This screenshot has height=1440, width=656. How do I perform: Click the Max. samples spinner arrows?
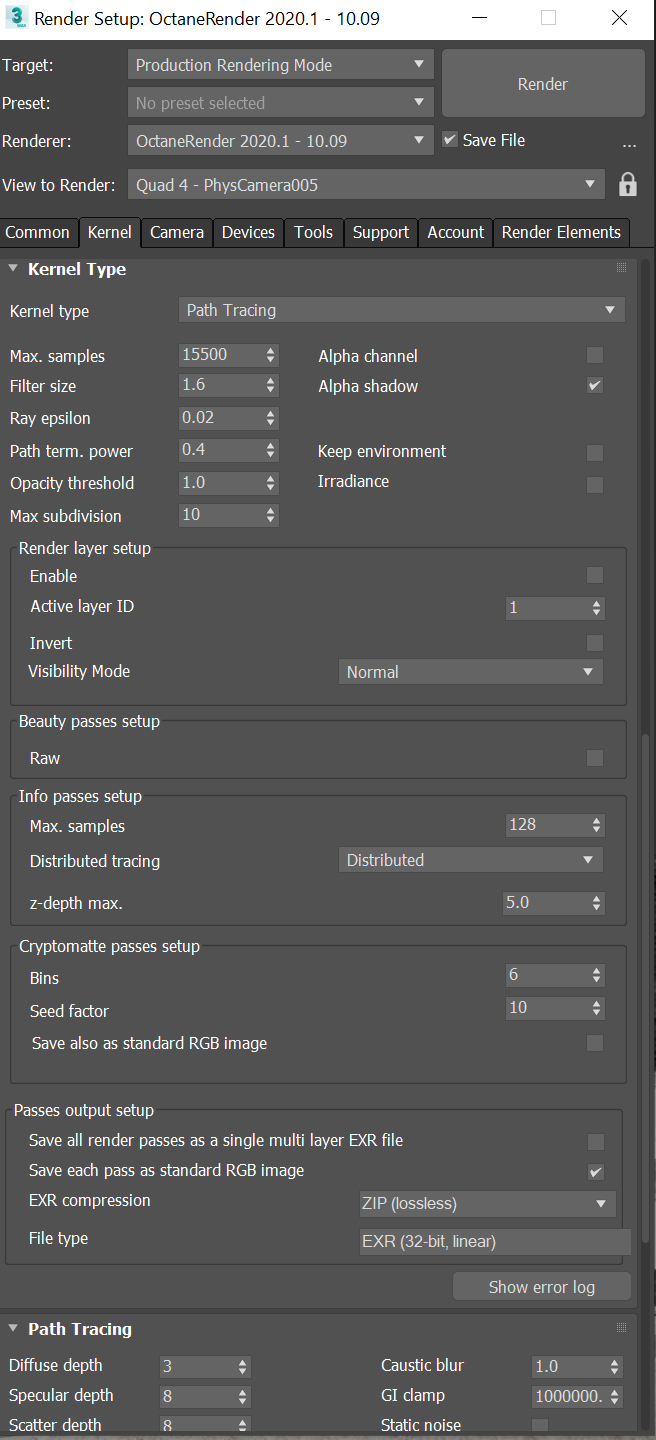click(x=271, y=355)
